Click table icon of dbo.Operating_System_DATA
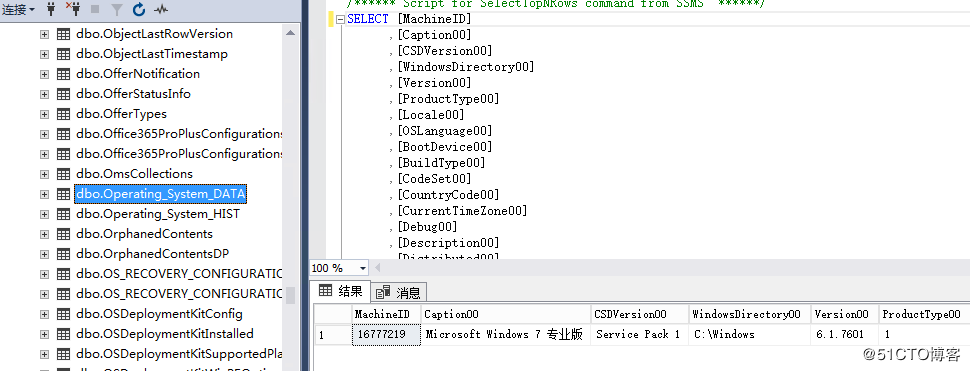This screenshot has width=970, height=371. (x=63, y=194)
